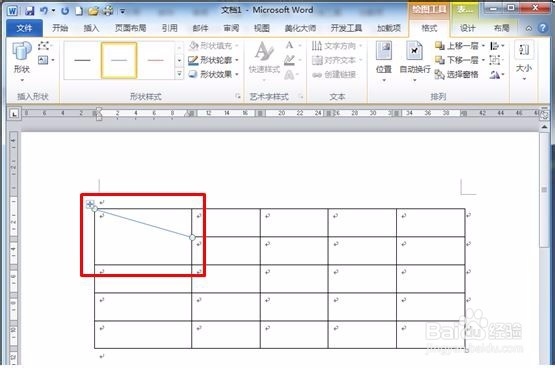Select the third reddish line shape style

click(x=156, y=60)
